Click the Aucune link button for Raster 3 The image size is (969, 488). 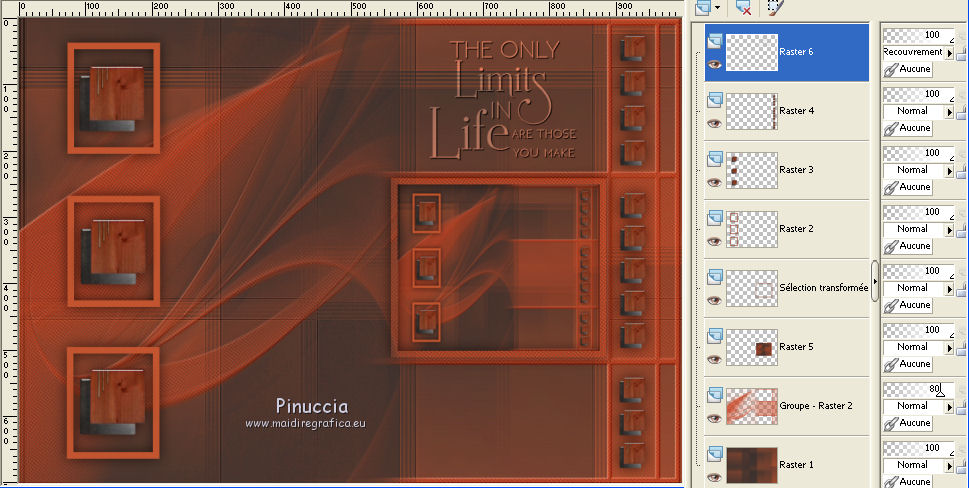(907, 187)
